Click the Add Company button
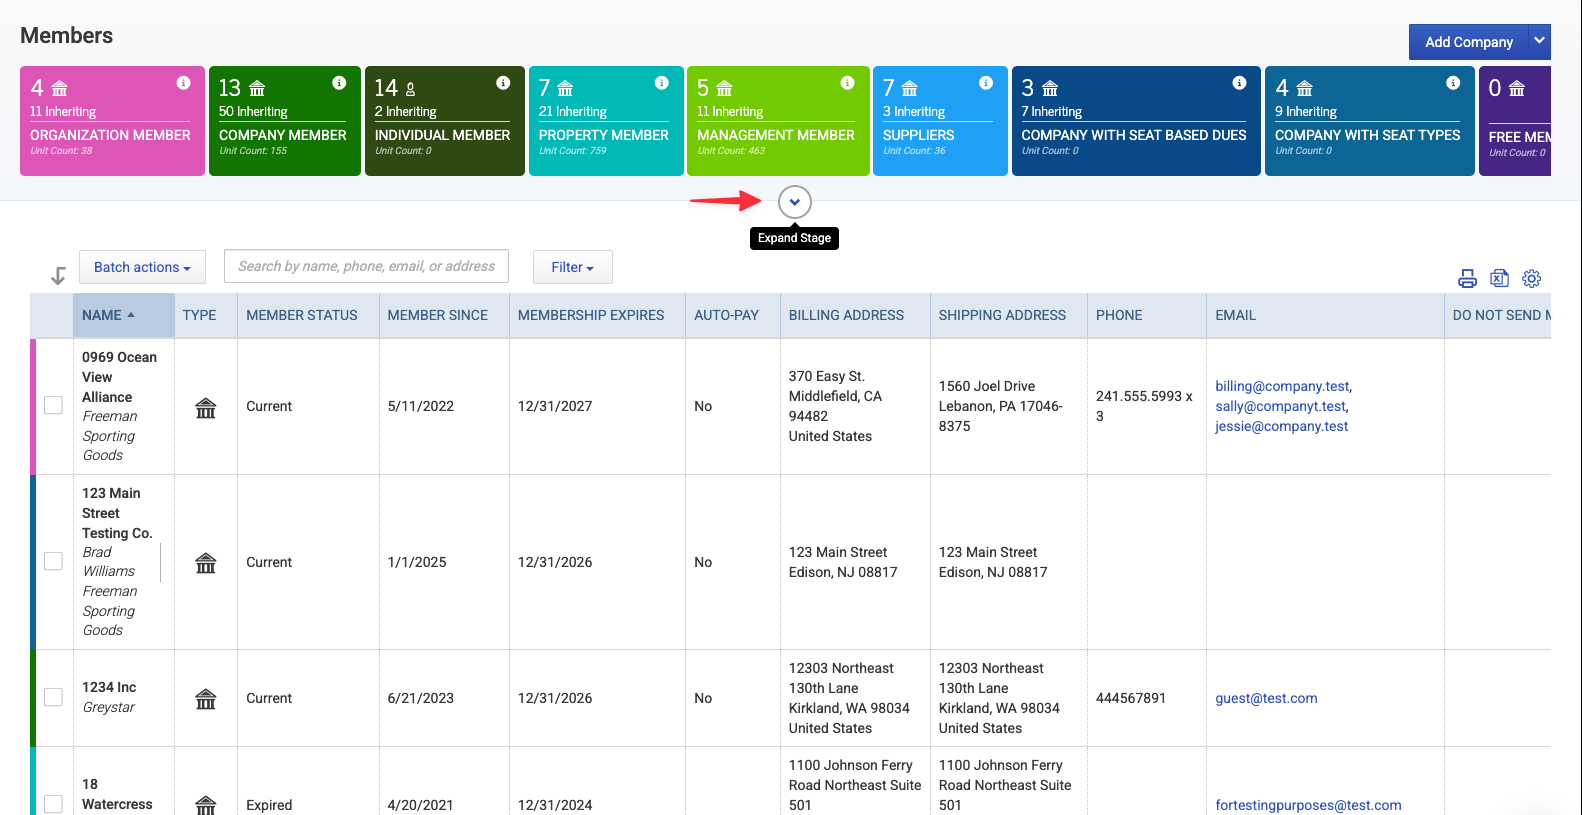The image size is (1582, 815). click(x=1468, y=42)
